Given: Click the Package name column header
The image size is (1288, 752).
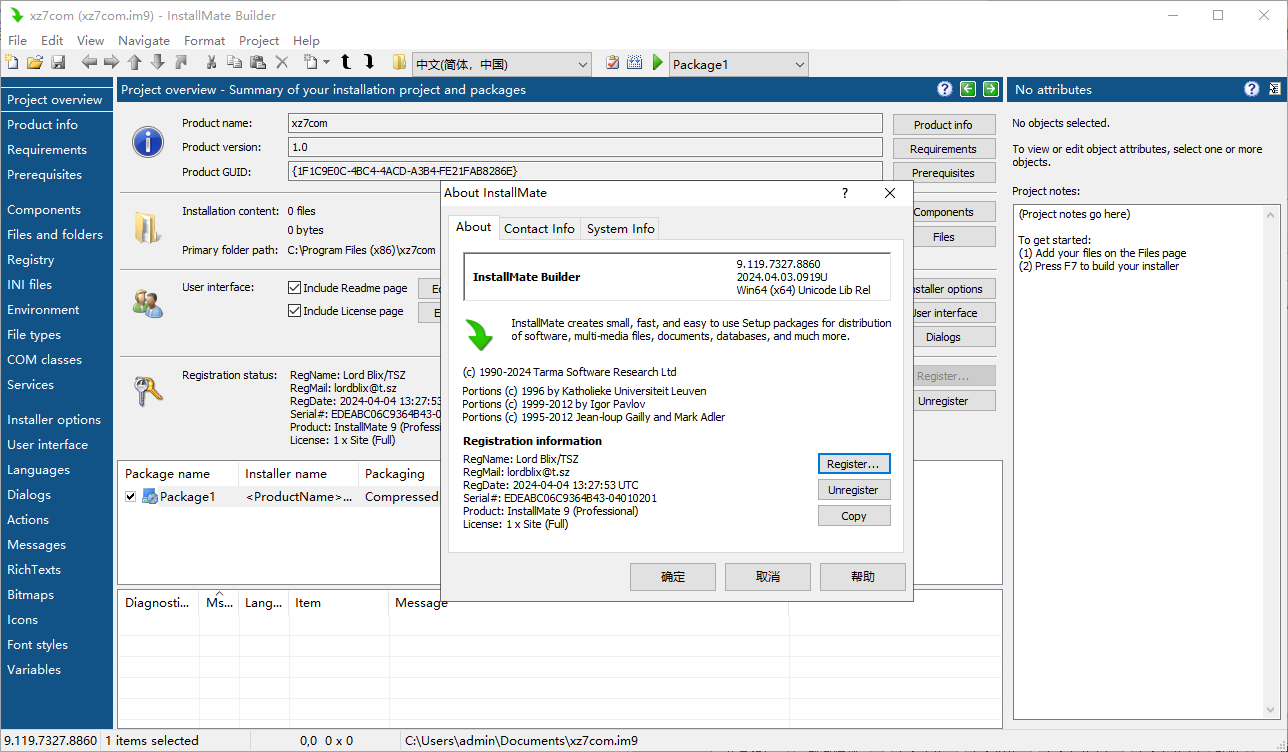Looking at the screenshot, I should click(178, 474).
